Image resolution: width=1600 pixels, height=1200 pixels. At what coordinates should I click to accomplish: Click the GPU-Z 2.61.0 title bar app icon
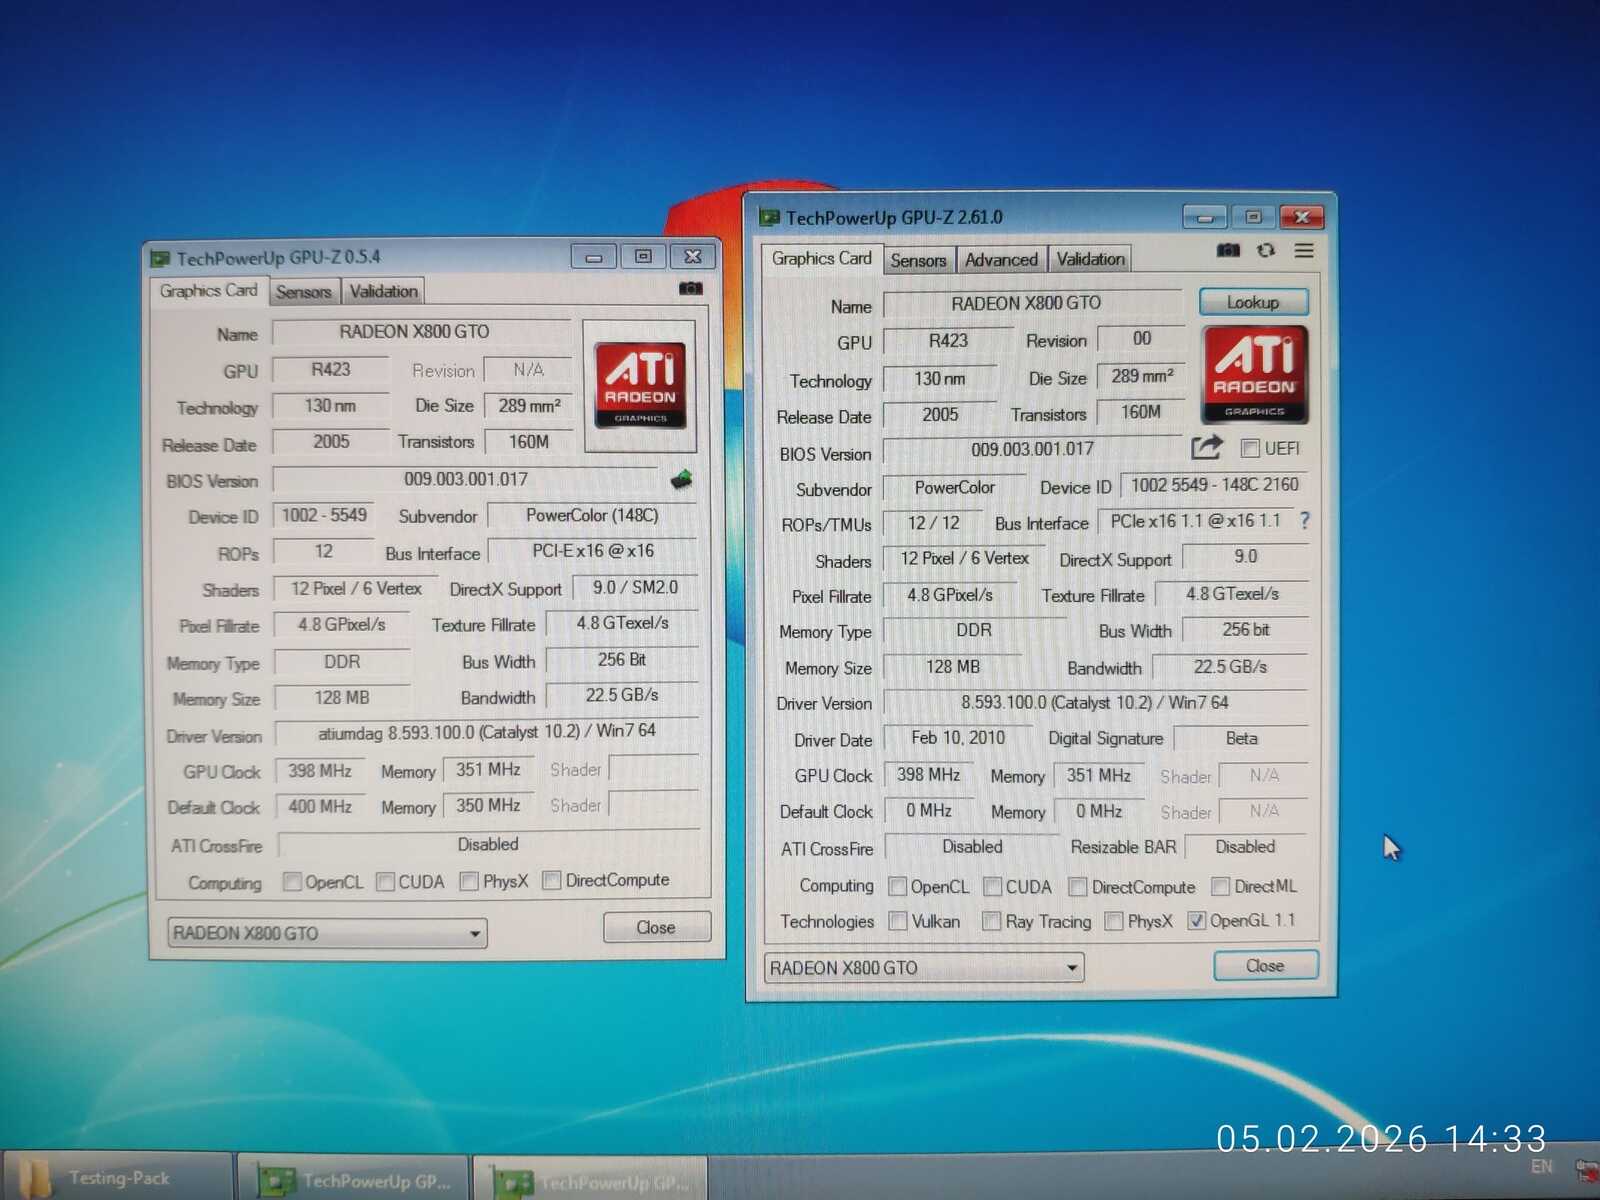tap(769, 216)
